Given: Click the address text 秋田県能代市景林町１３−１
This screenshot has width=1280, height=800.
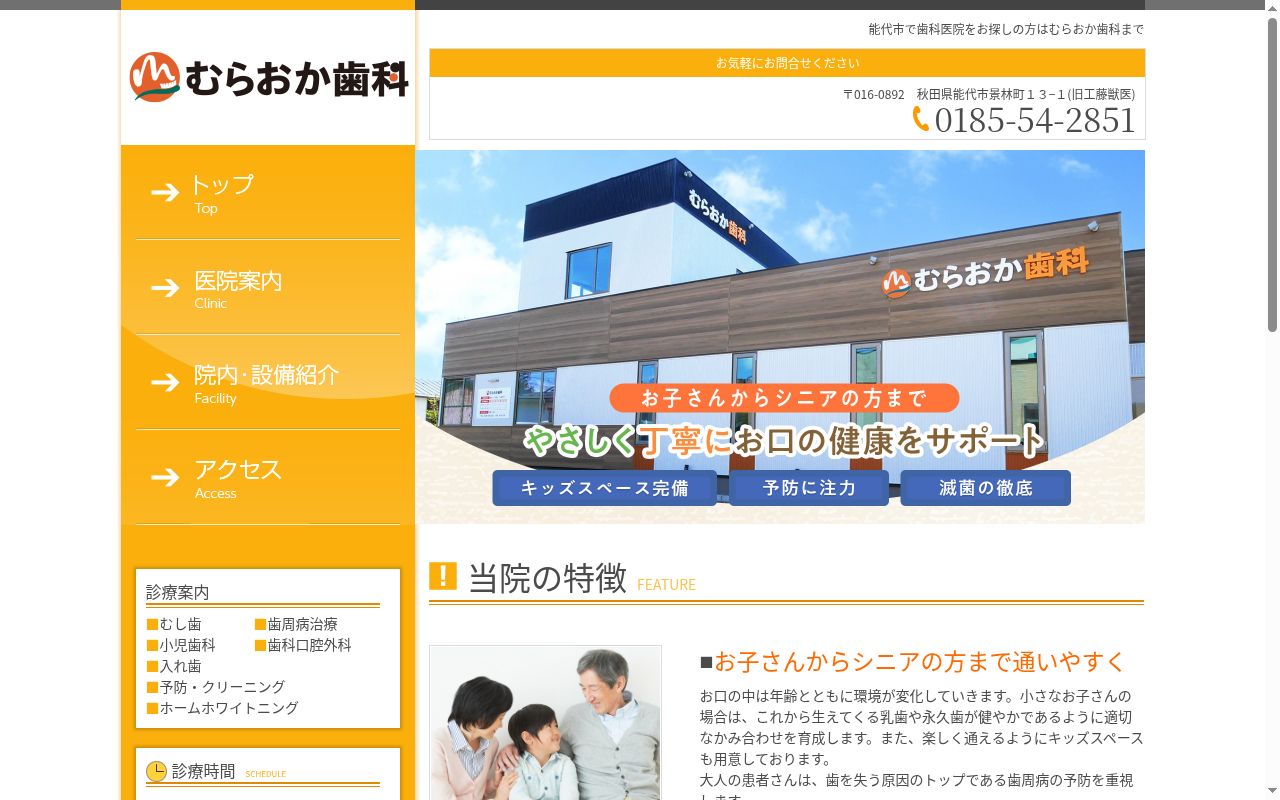Looking at the screenshot, I should (x=990, y=94).
